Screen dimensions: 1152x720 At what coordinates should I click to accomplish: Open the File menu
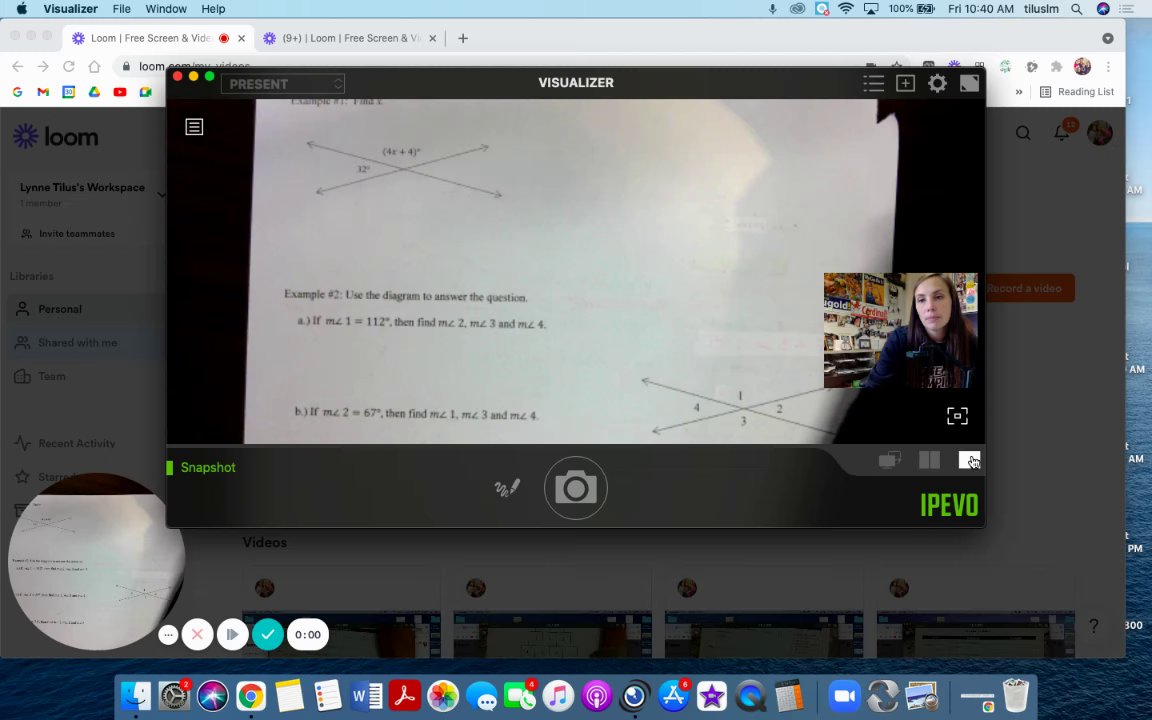click(121, 9)
